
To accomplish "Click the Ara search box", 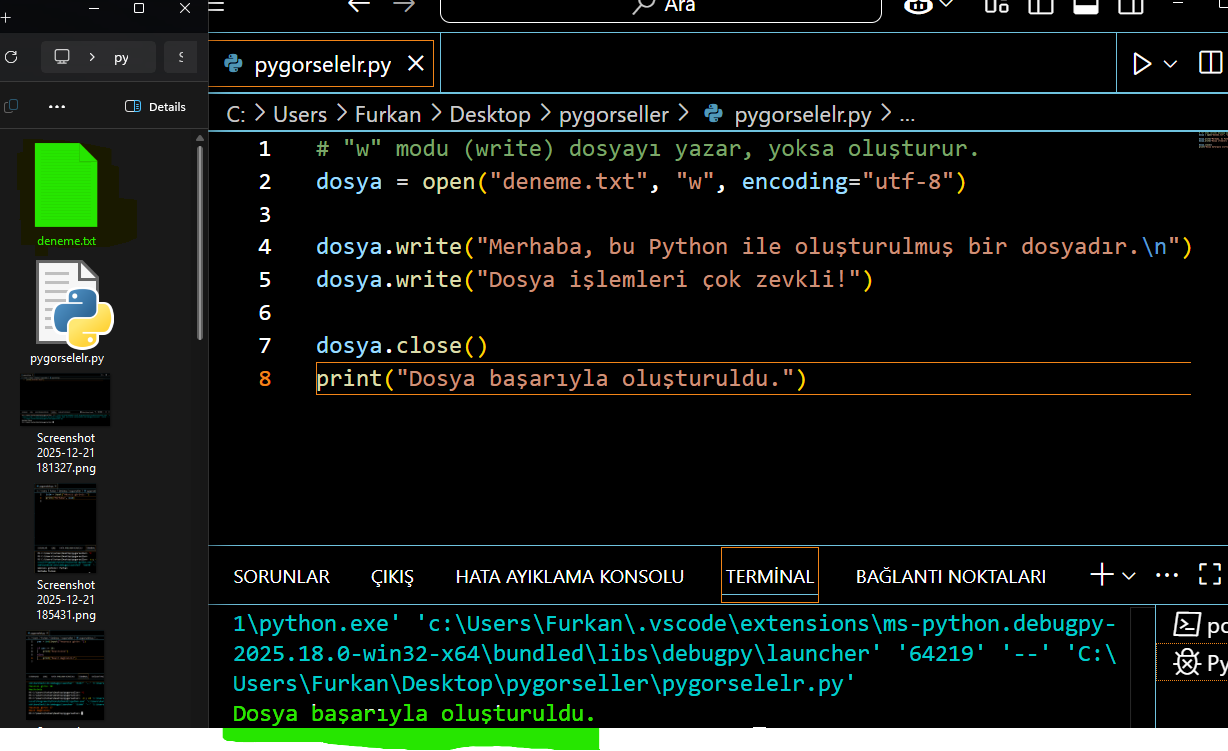I will pos(660,7).
